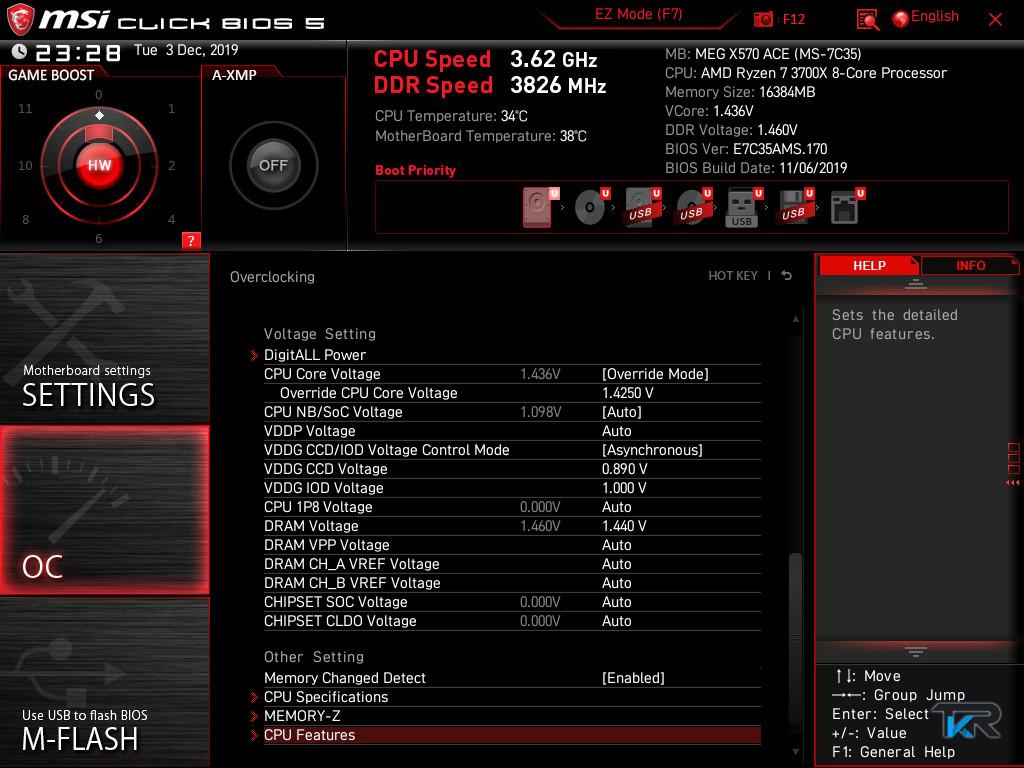The width and height of the screenshot is (1024, 768).
Task: Select the CPU 1P8 Voltage row
Action: (512, 507)
